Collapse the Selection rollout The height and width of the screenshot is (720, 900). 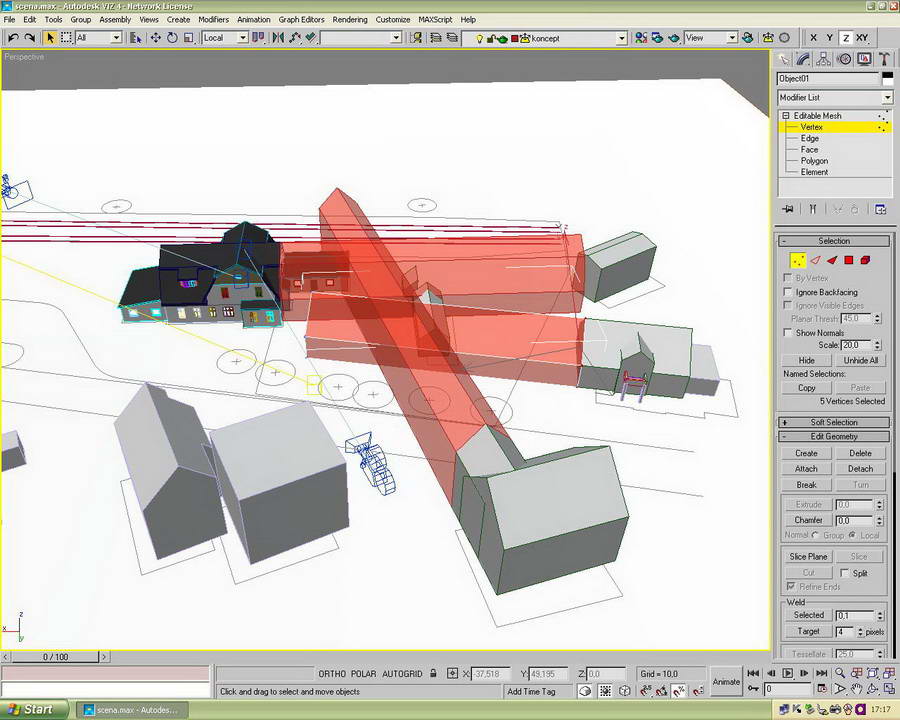[x=834, y=241]
